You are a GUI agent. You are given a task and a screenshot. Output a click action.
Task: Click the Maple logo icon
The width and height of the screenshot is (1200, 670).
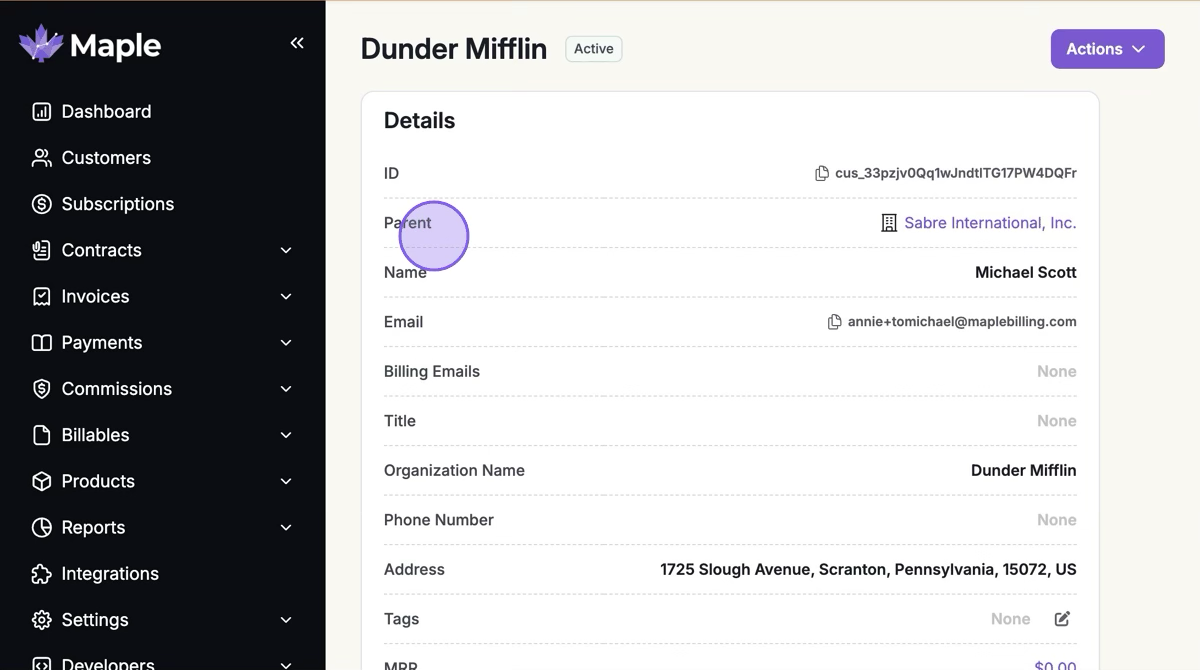click(x=41, y=45)
